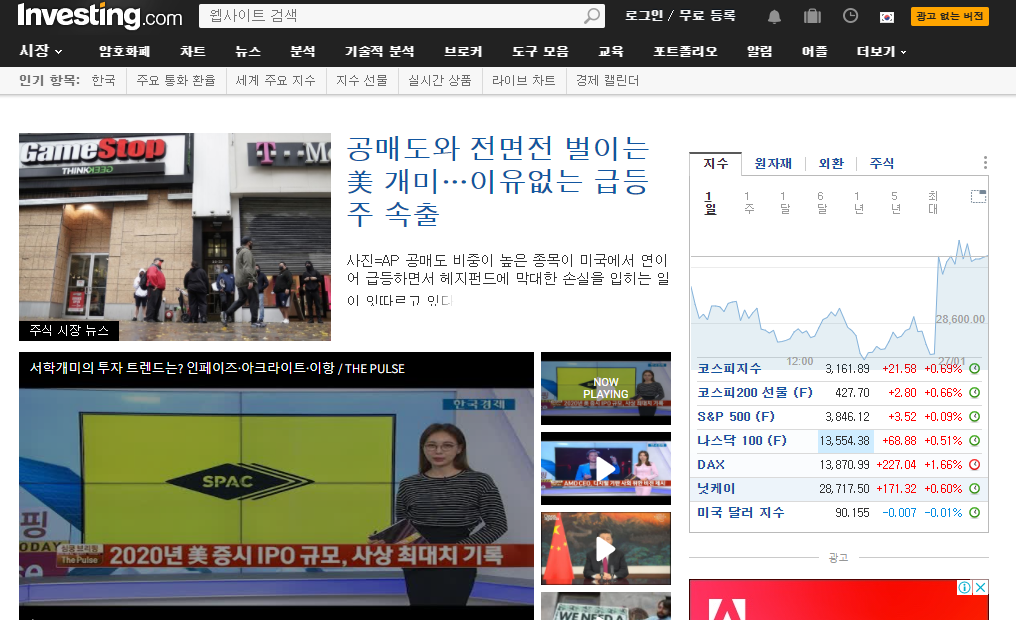Select the 6달 chart range

[x=822, y=202]
